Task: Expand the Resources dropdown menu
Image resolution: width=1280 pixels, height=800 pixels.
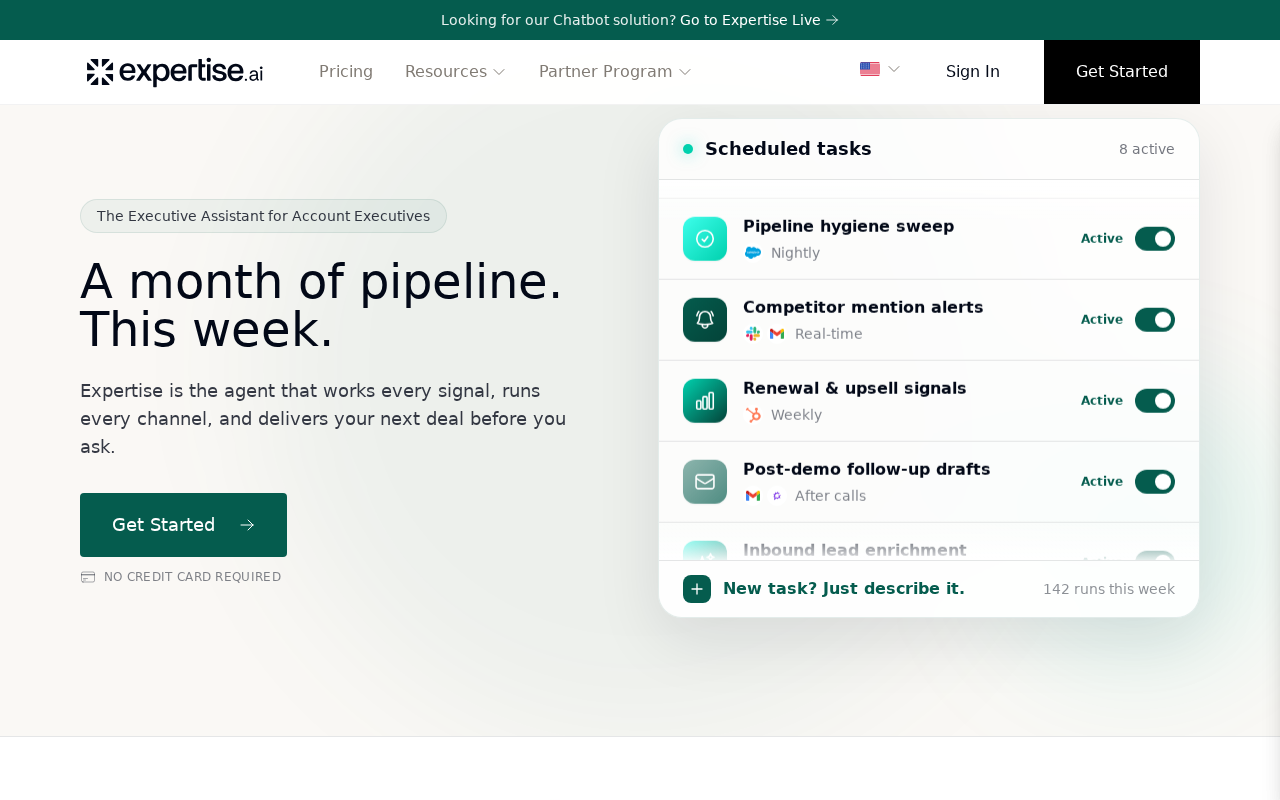Action: [455, 72]
